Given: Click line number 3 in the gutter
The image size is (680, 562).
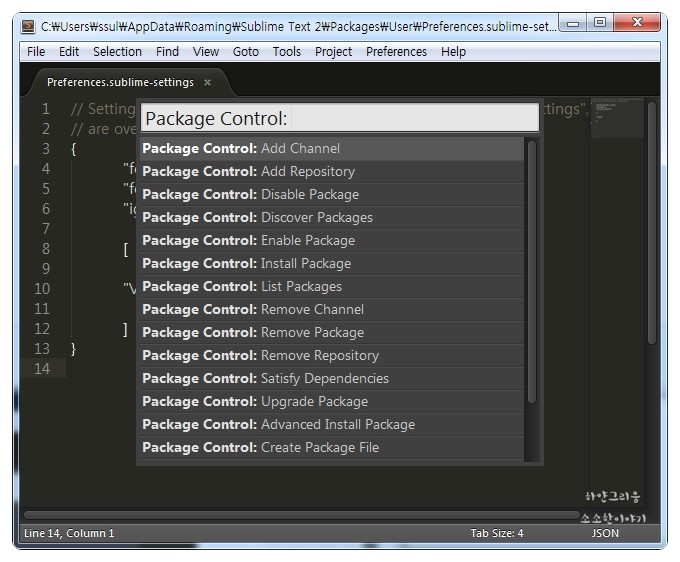Looking at the screenshot, I should coord(46,149).
